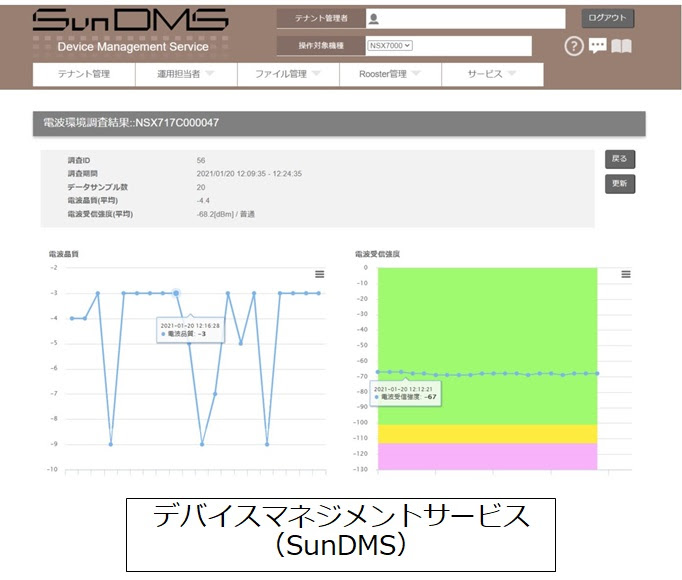
Task: Click the yellow band in 電波受信強度 chart
Action: (488, 434)
